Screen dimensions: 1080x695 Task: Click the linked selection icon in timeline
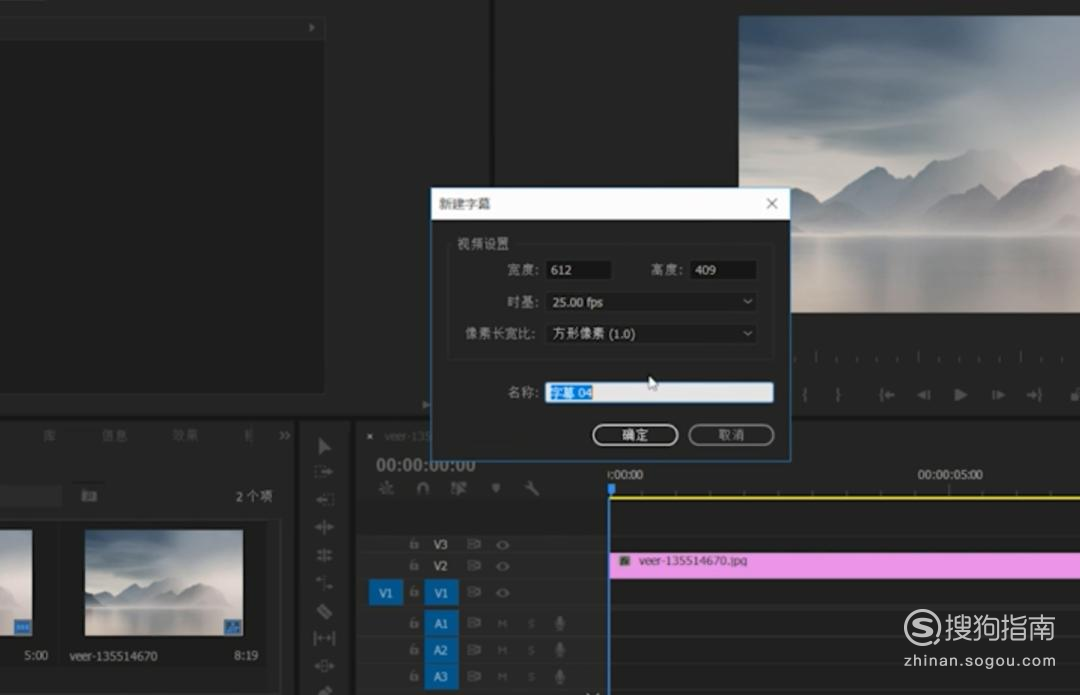(458, 488)
